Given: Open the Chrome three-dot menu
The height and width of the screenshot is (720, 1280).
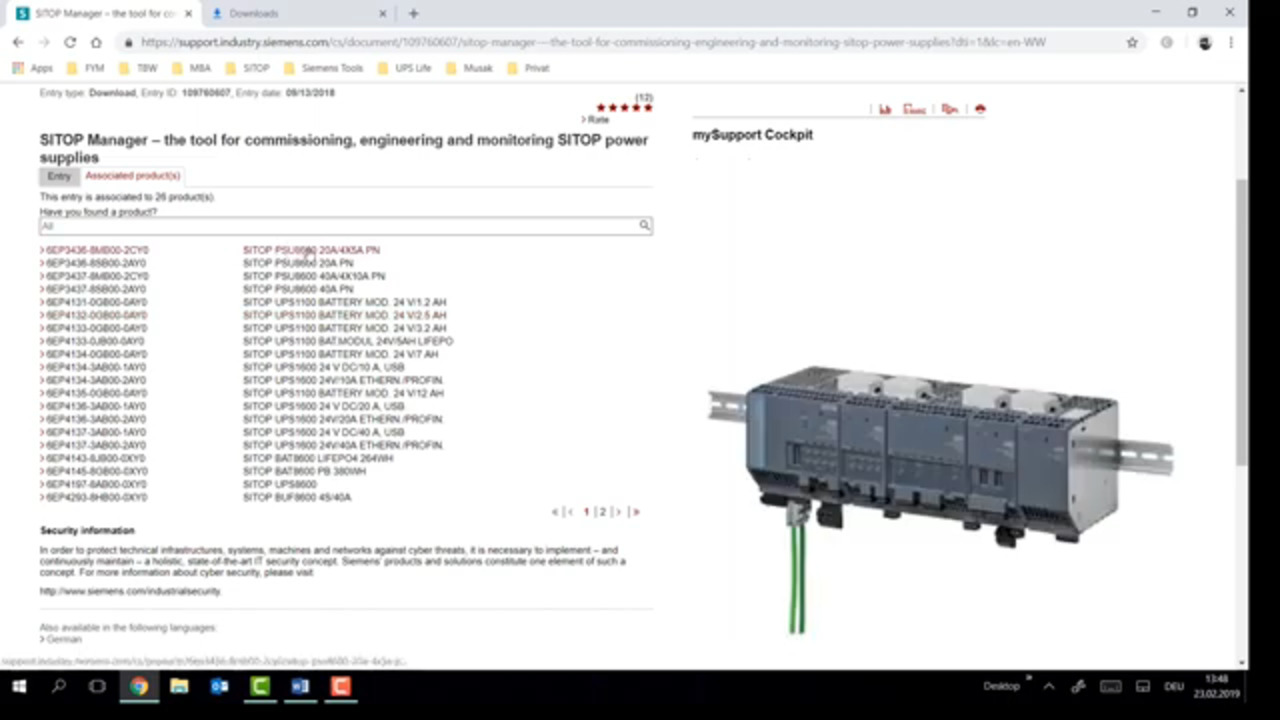Looking at the screenshot, I should pos(1230,43).
